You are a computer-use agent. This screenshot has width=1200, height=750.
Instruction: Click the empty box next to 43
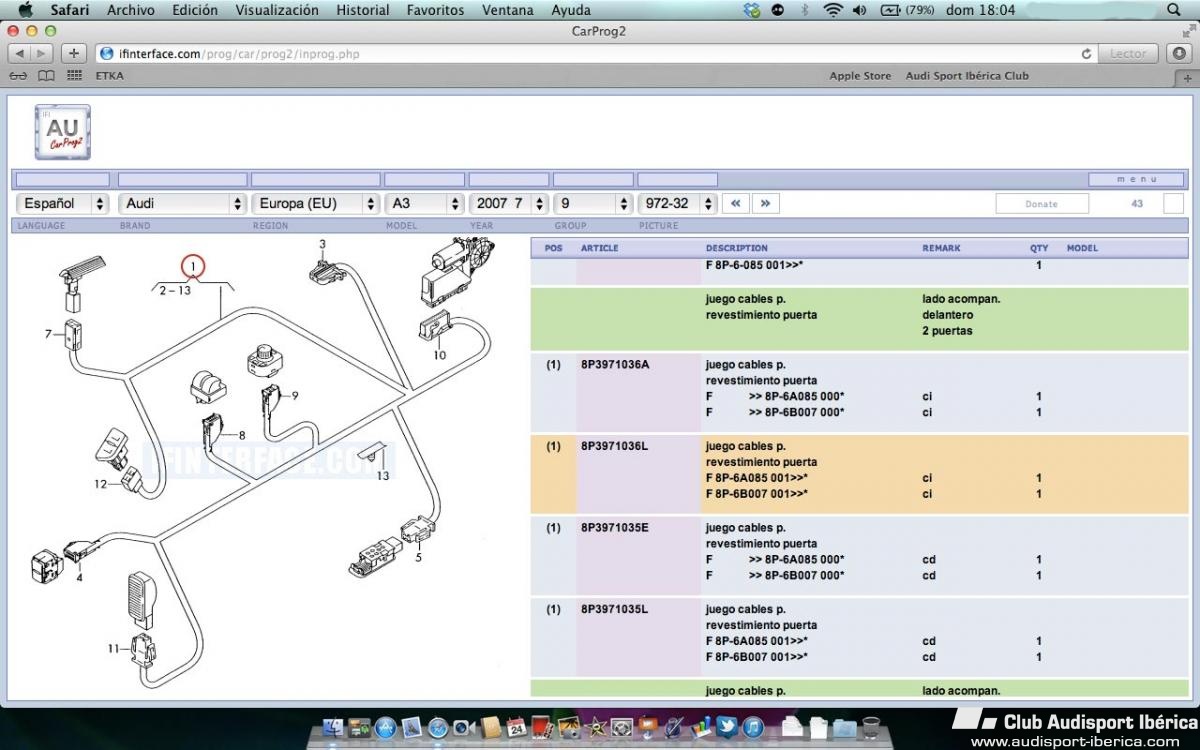(x=1174, y=203)
